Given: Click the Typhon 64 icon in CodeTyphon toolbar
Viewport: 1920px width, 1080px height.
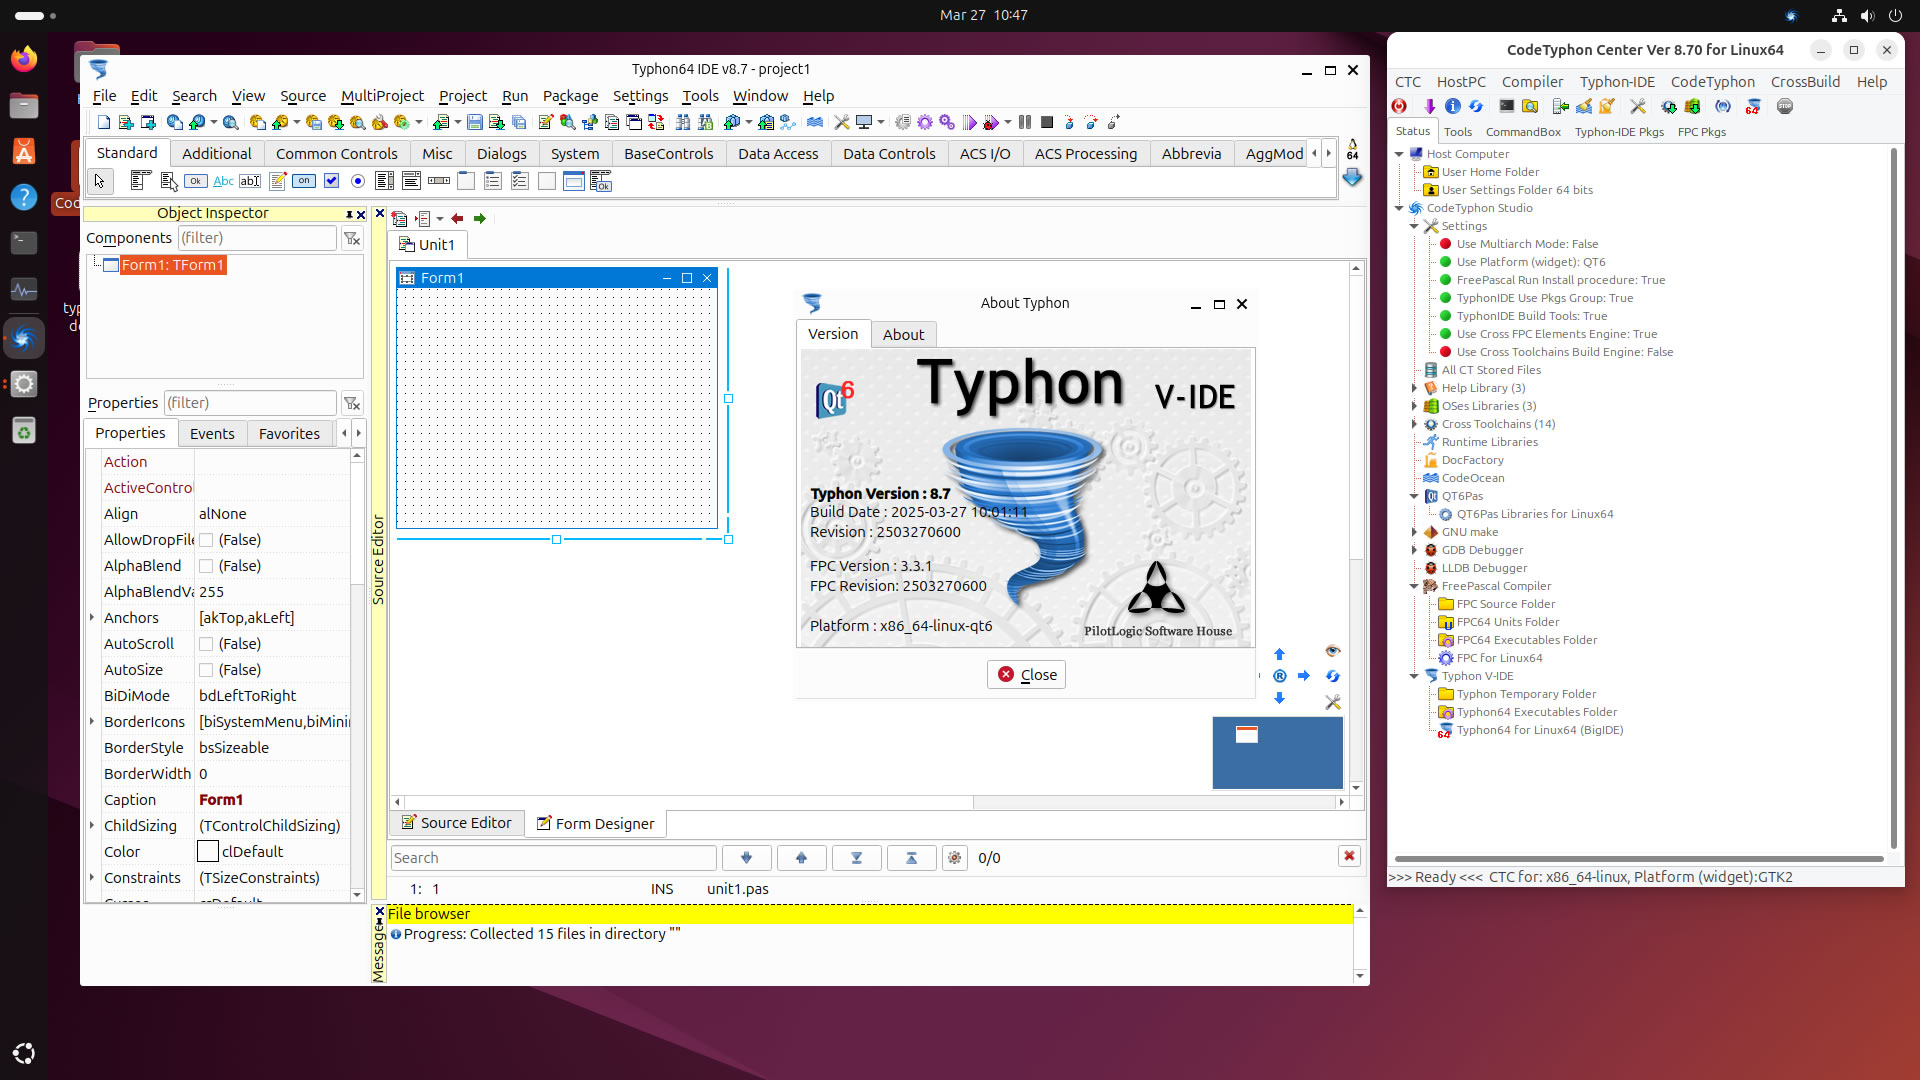Looking at the screenshot, I should [x=1753, y=106].
